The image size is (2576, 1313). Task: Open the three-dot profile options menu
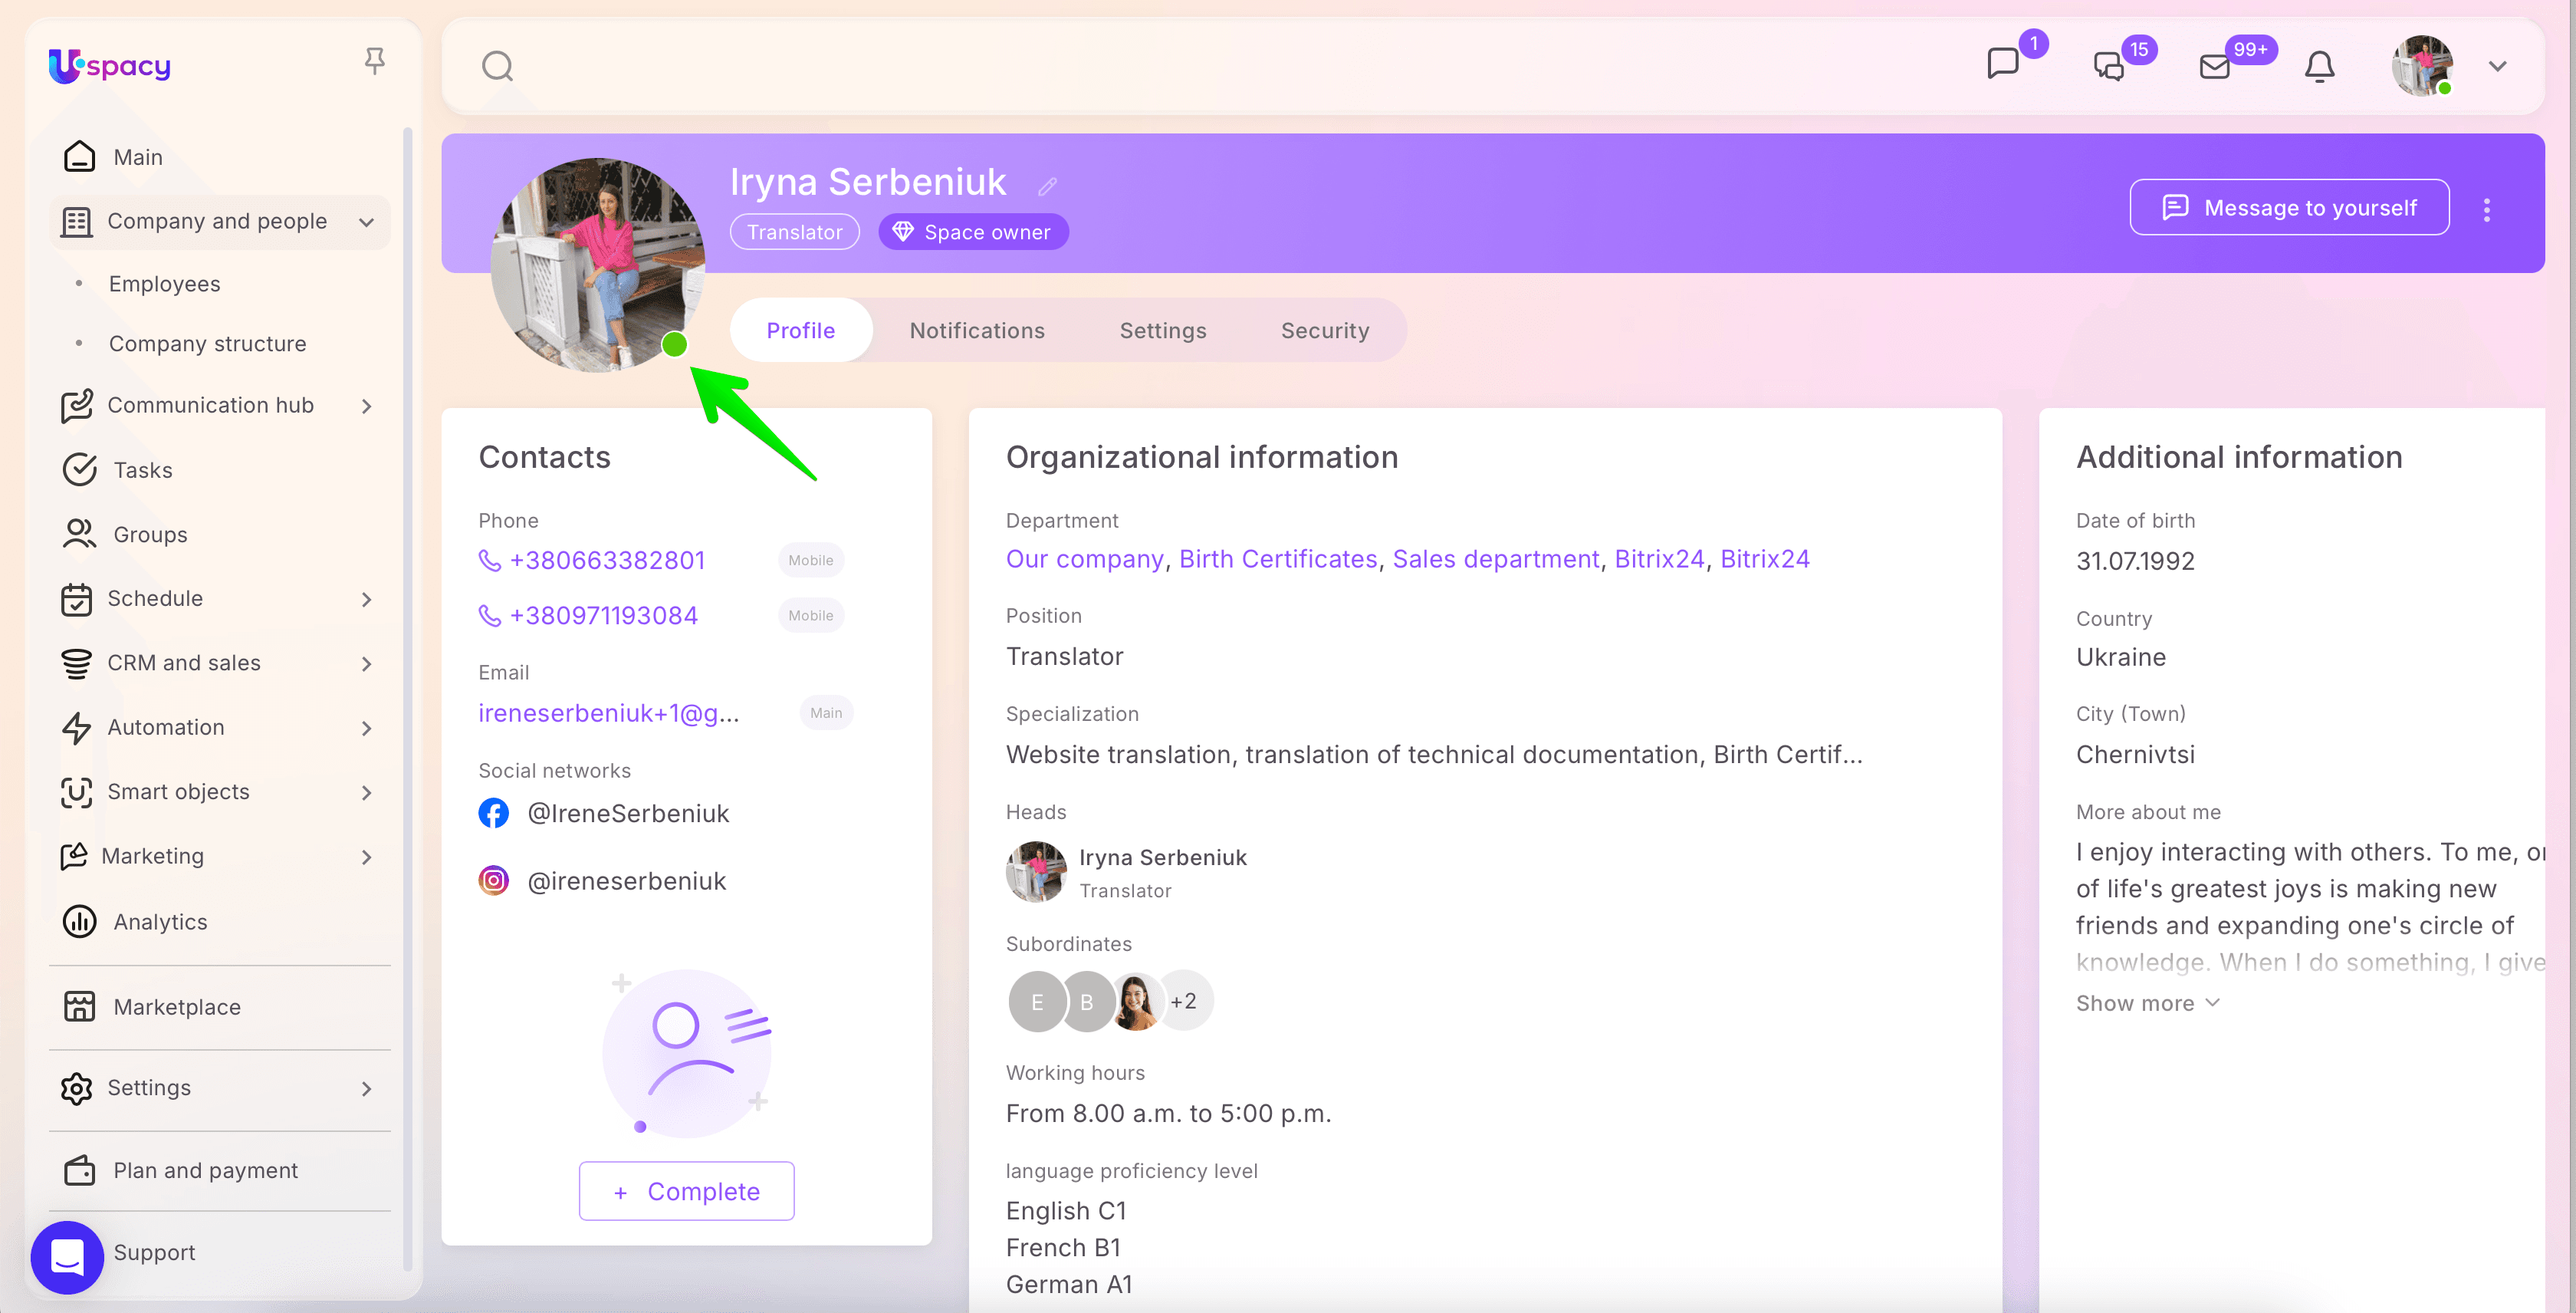2487,209
